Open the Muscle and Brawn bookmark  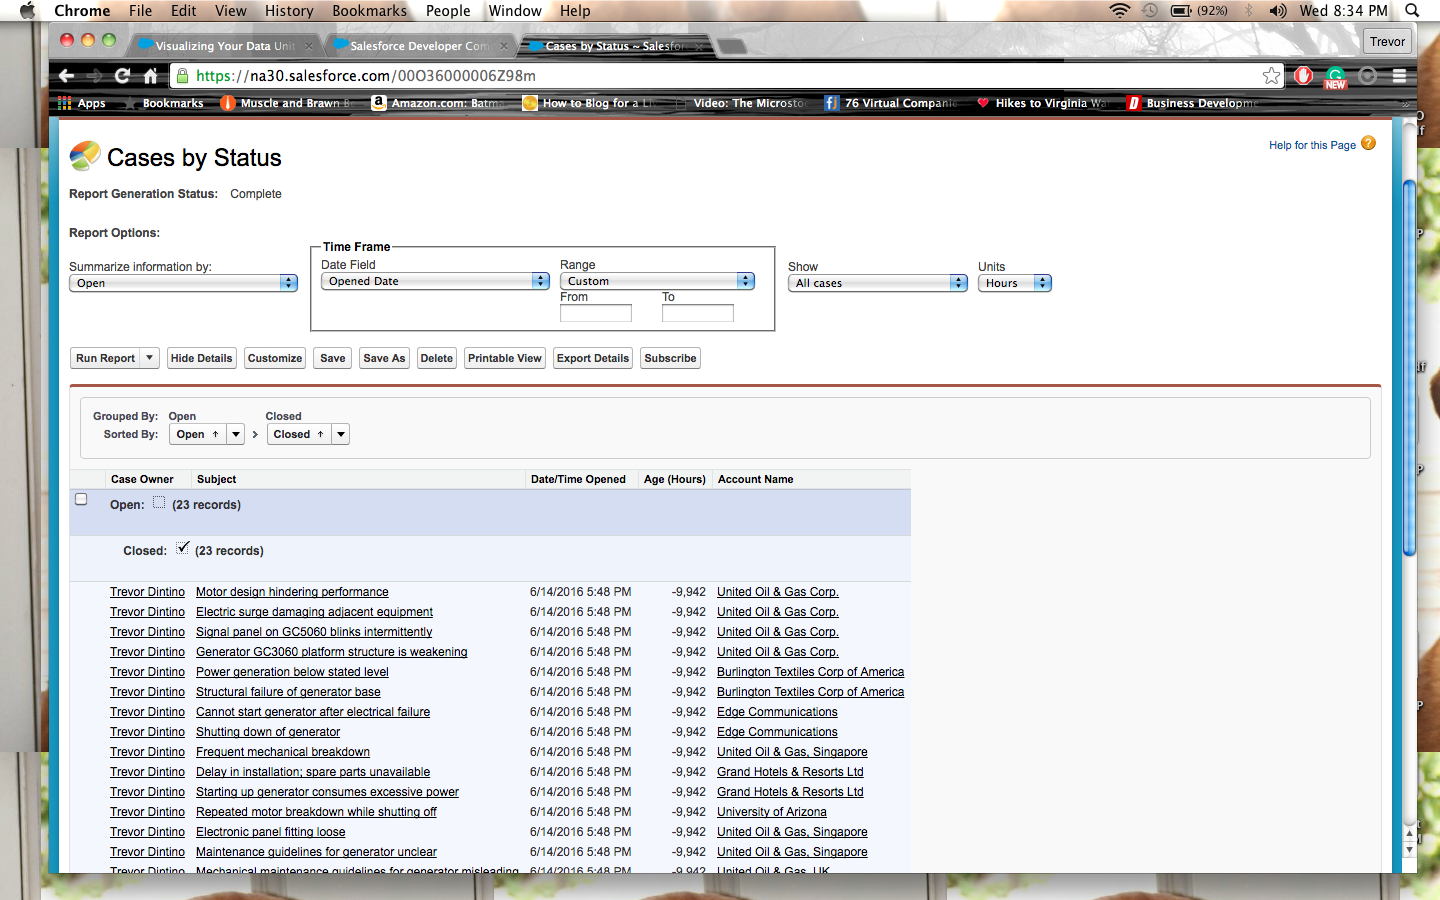coord(286,103)
